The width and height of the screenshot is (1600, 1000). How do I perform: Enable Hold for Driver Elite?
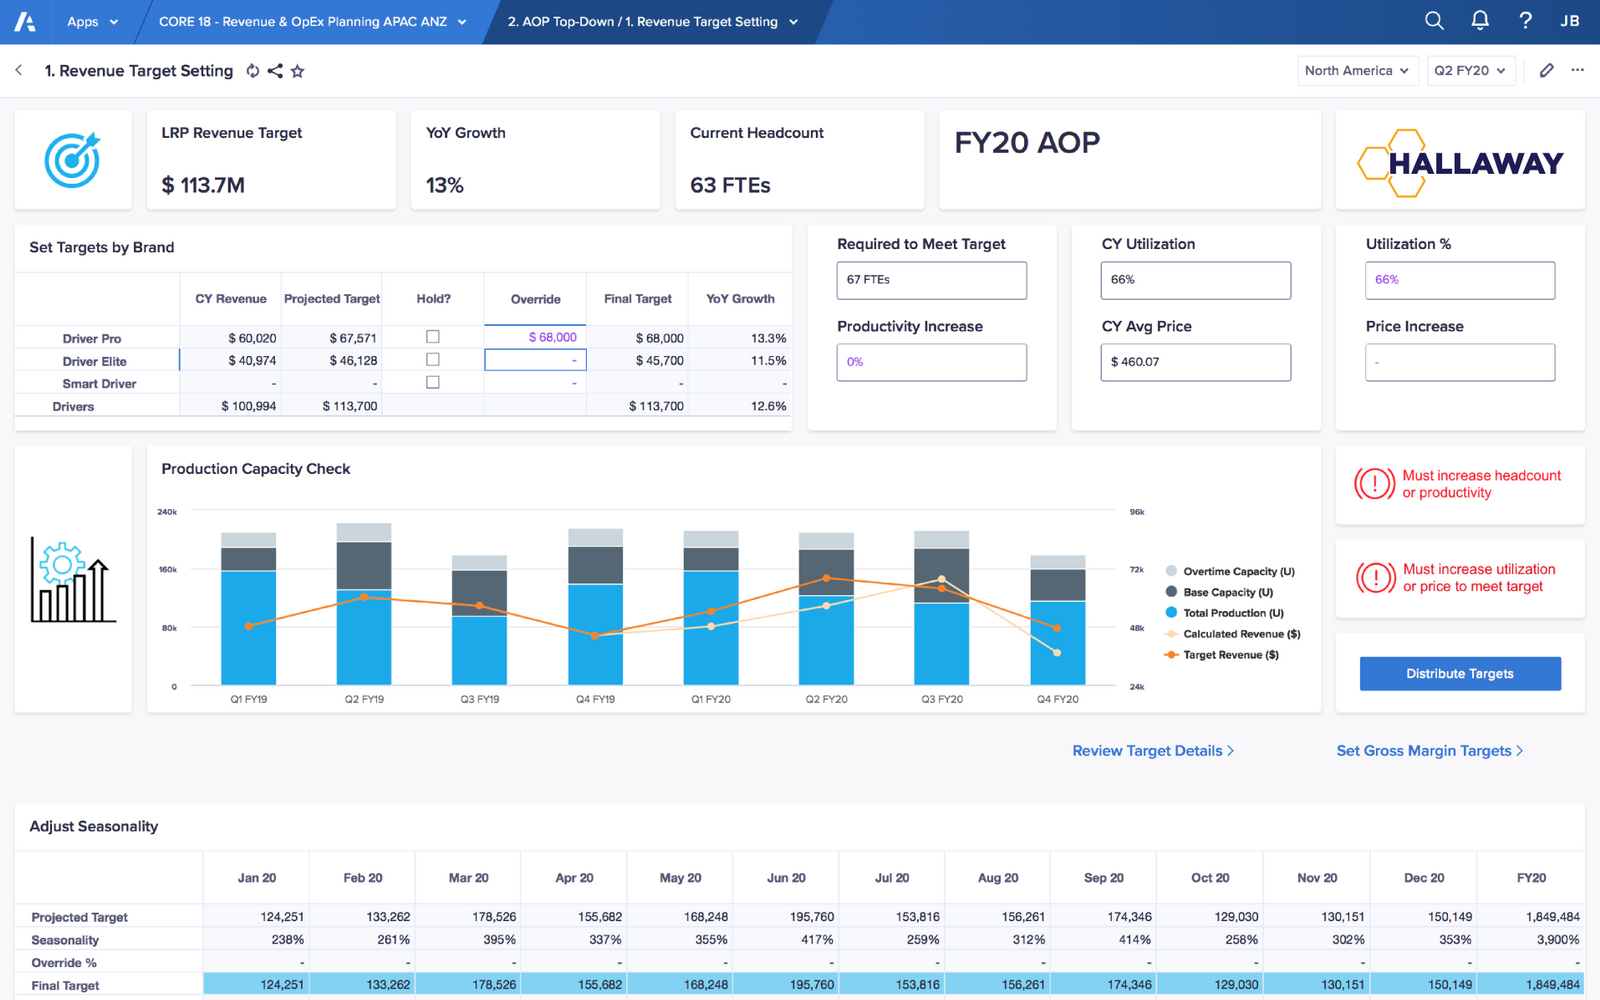pyautogui.click(x=433, y=360)
